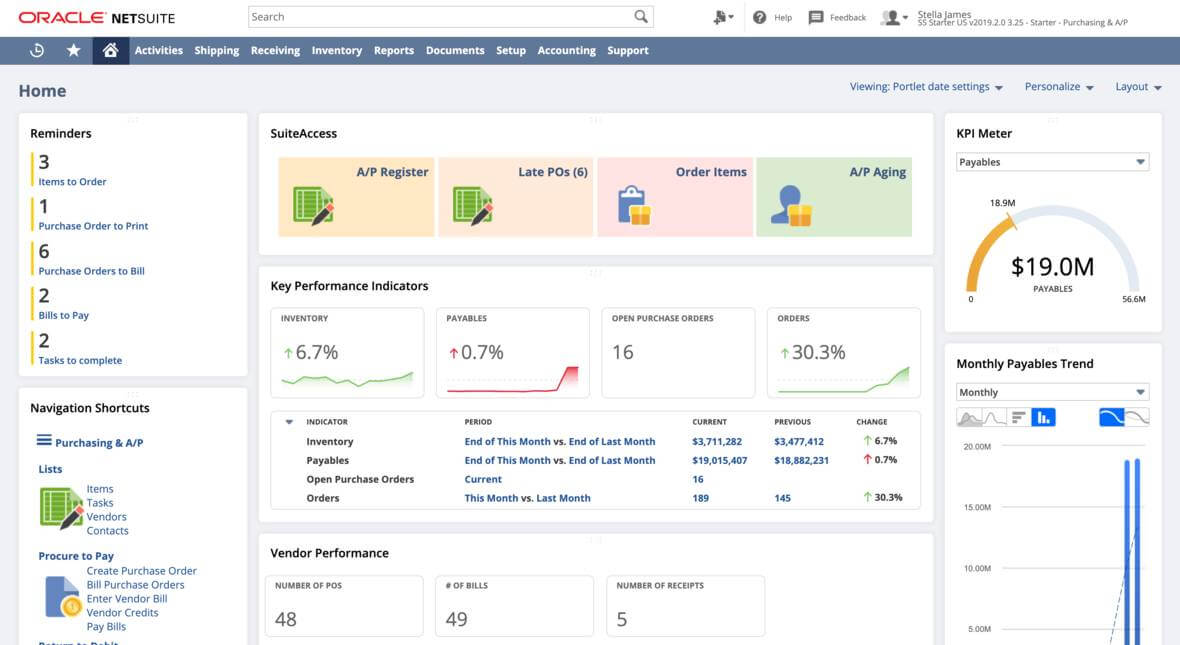
Task: Open the Personalize dropdown
Action: click(x=1059, y=87)
